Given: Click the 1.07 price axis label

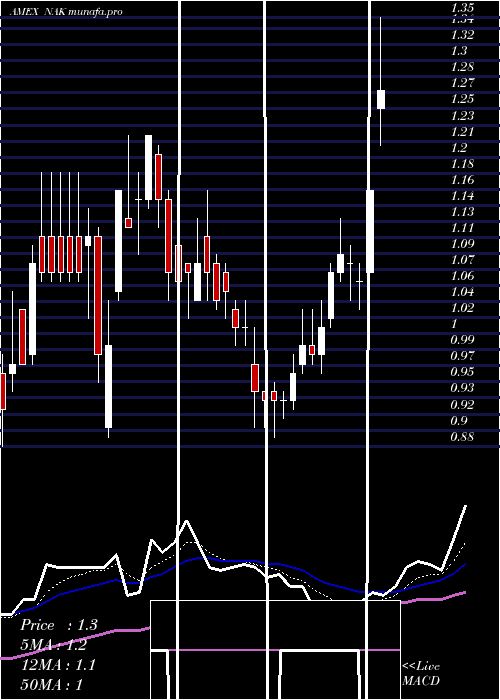Looking at the screenshot, I should (462, 260).
